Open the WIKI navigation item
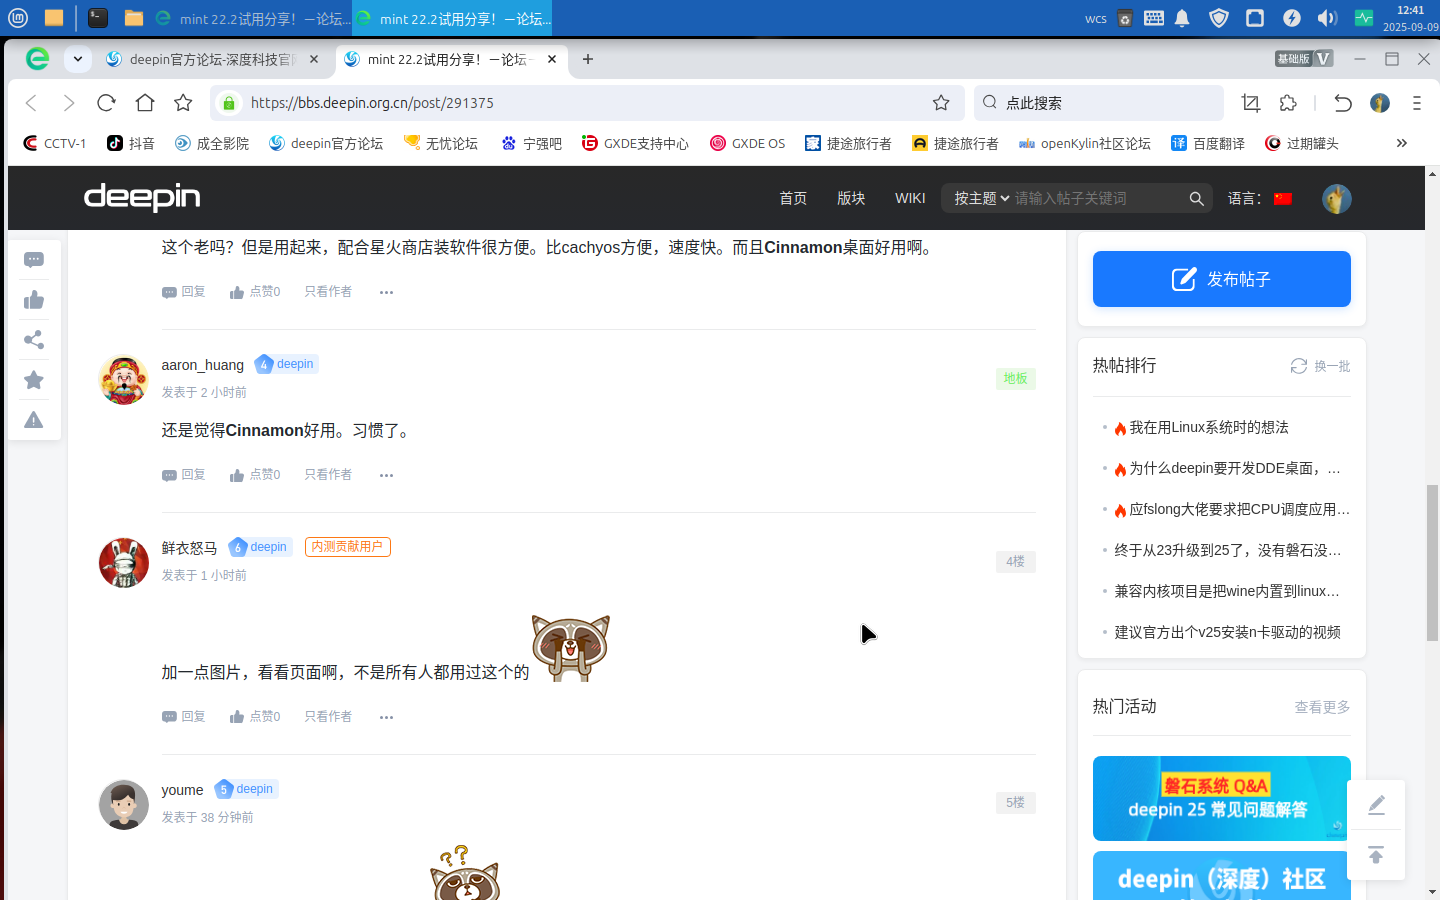 tap(910, 199)
